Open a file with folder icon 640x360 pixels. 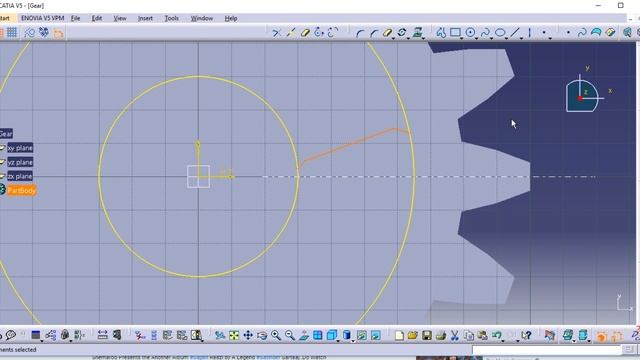coord(413,336)
